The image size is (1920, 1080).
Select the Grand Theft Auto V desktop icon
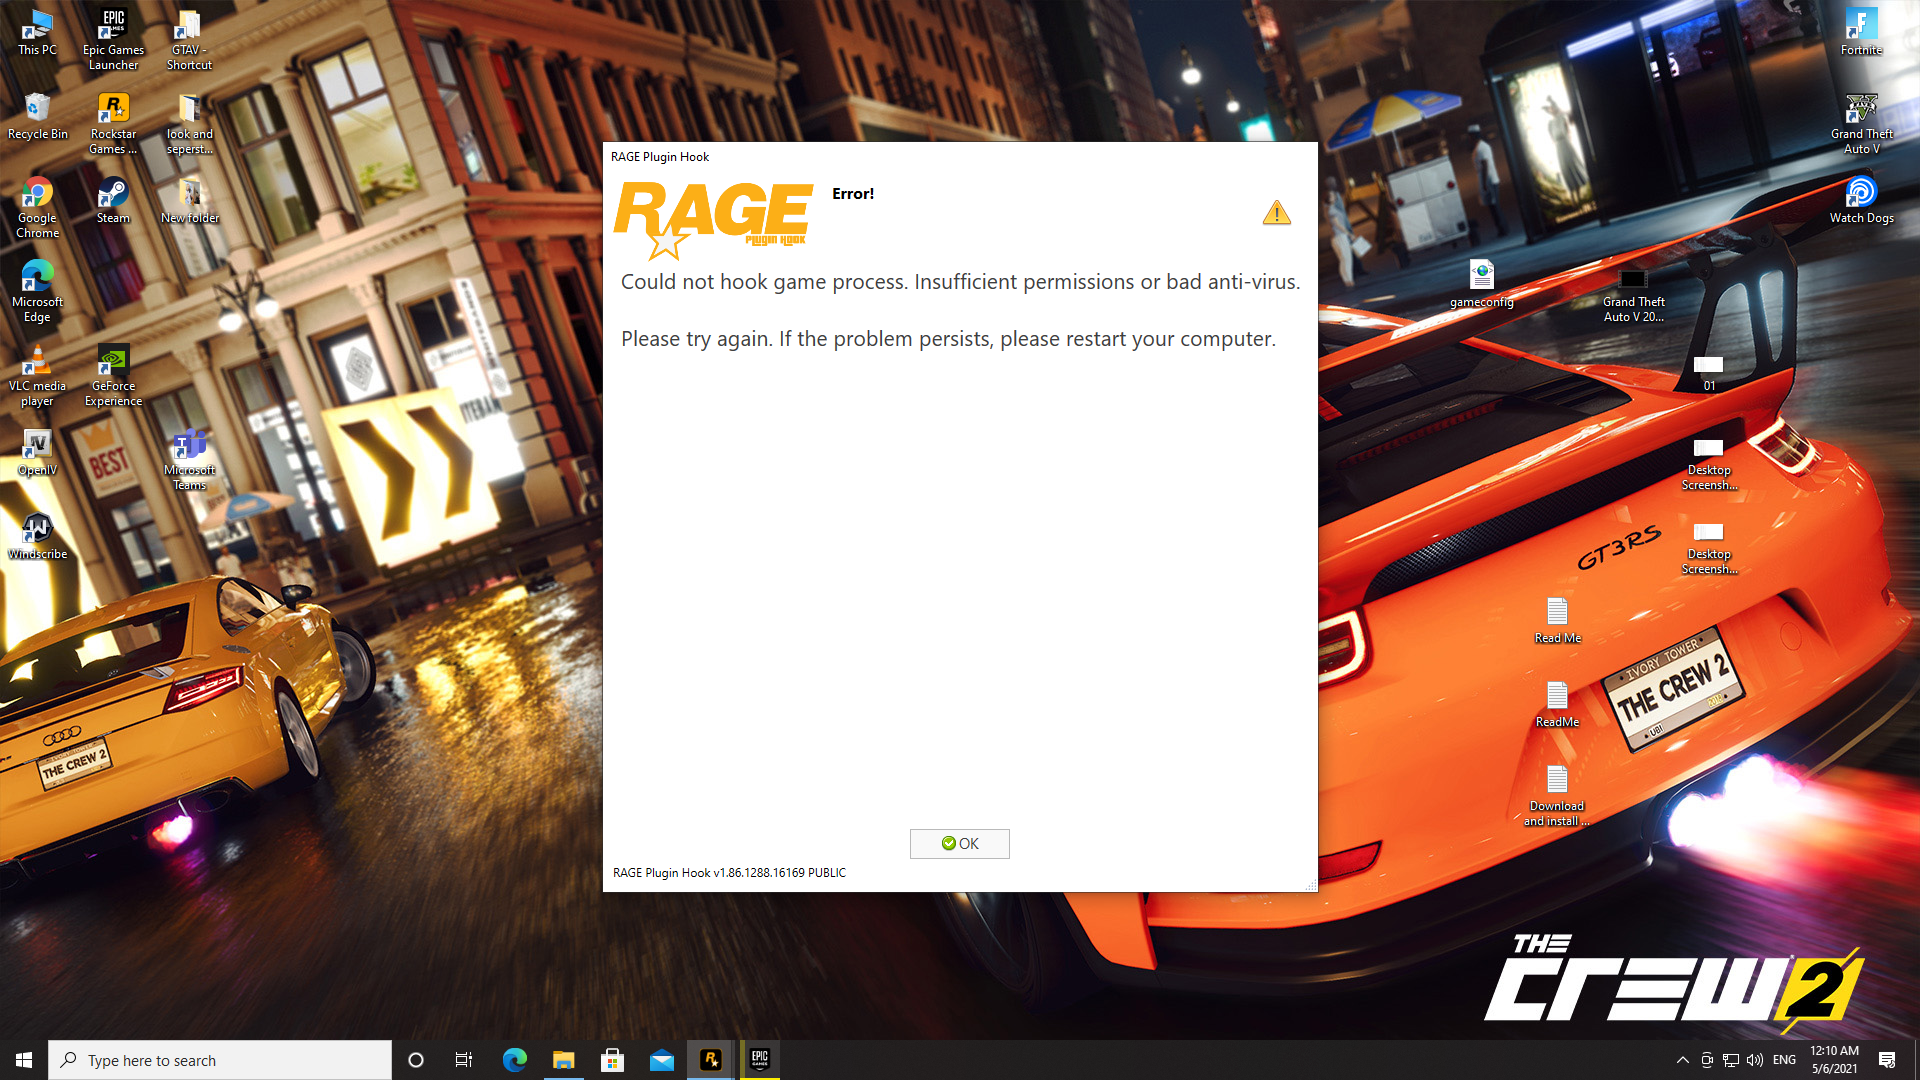[x=1861, y=110]
